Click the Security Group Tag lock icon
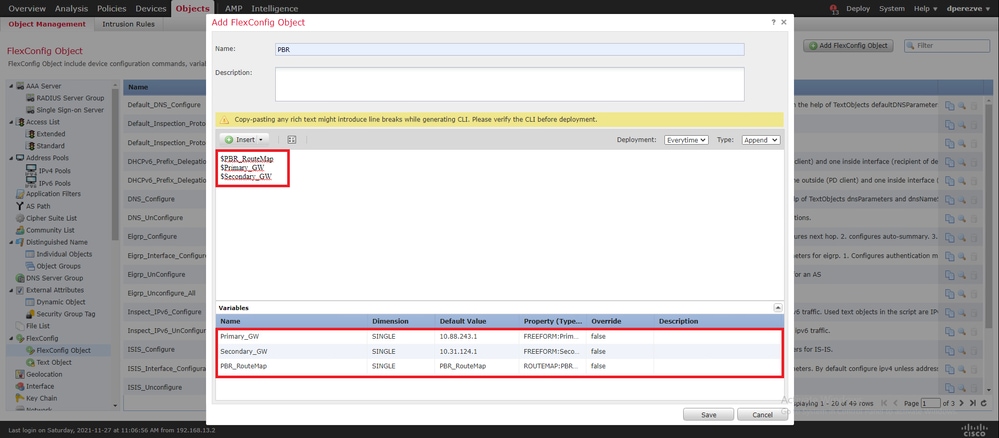999x438 pixels. 31,314
